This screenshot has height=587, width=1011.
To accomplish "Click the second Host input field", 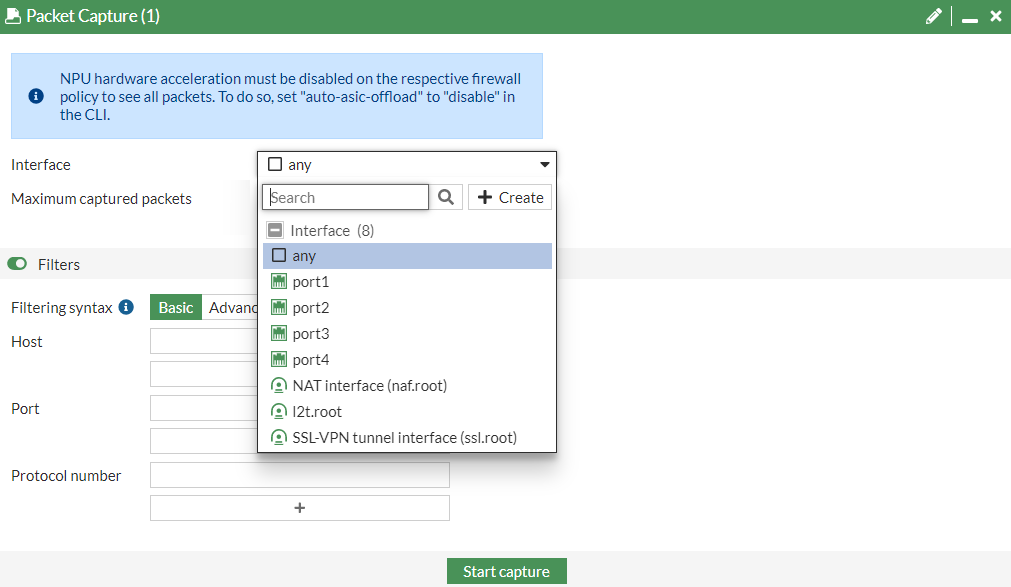I will (204, 374).
